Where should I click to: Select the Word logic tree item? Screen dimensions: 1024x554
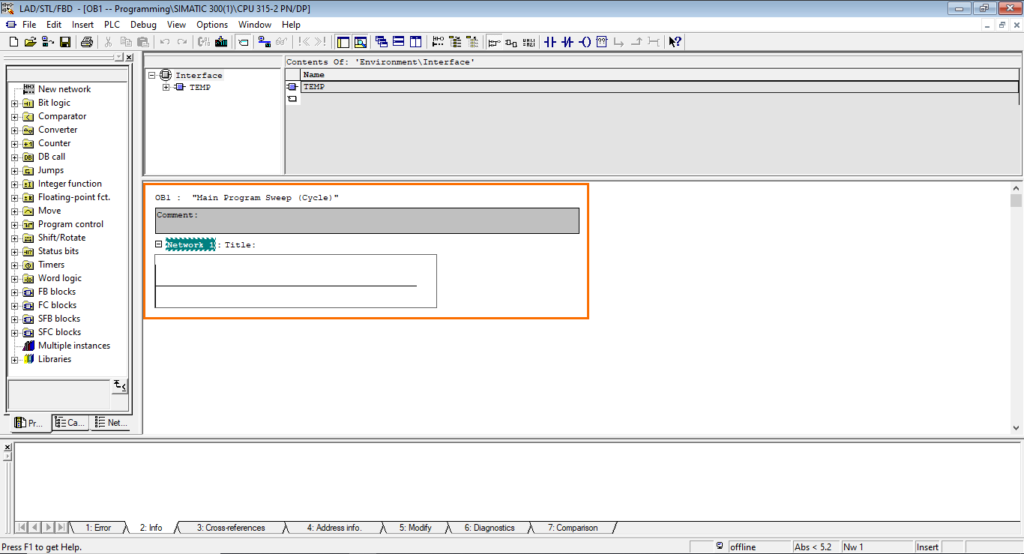(59, 278)
